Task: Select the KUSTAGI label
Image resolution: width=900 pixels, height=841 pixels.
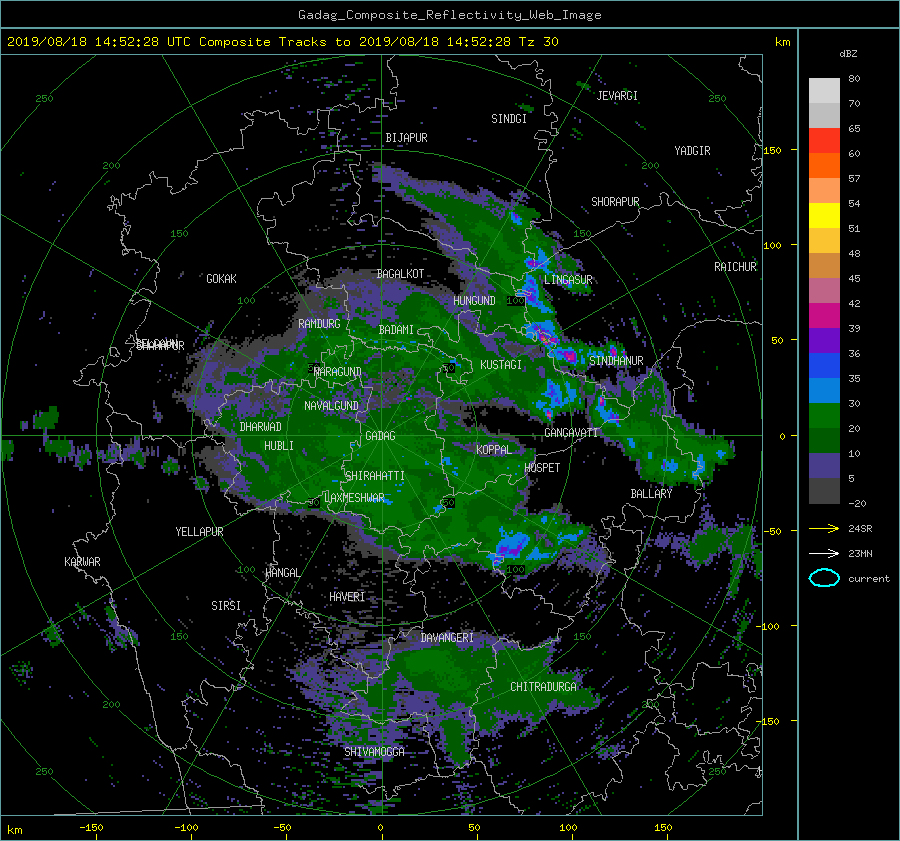Action: tap(501, 365)
